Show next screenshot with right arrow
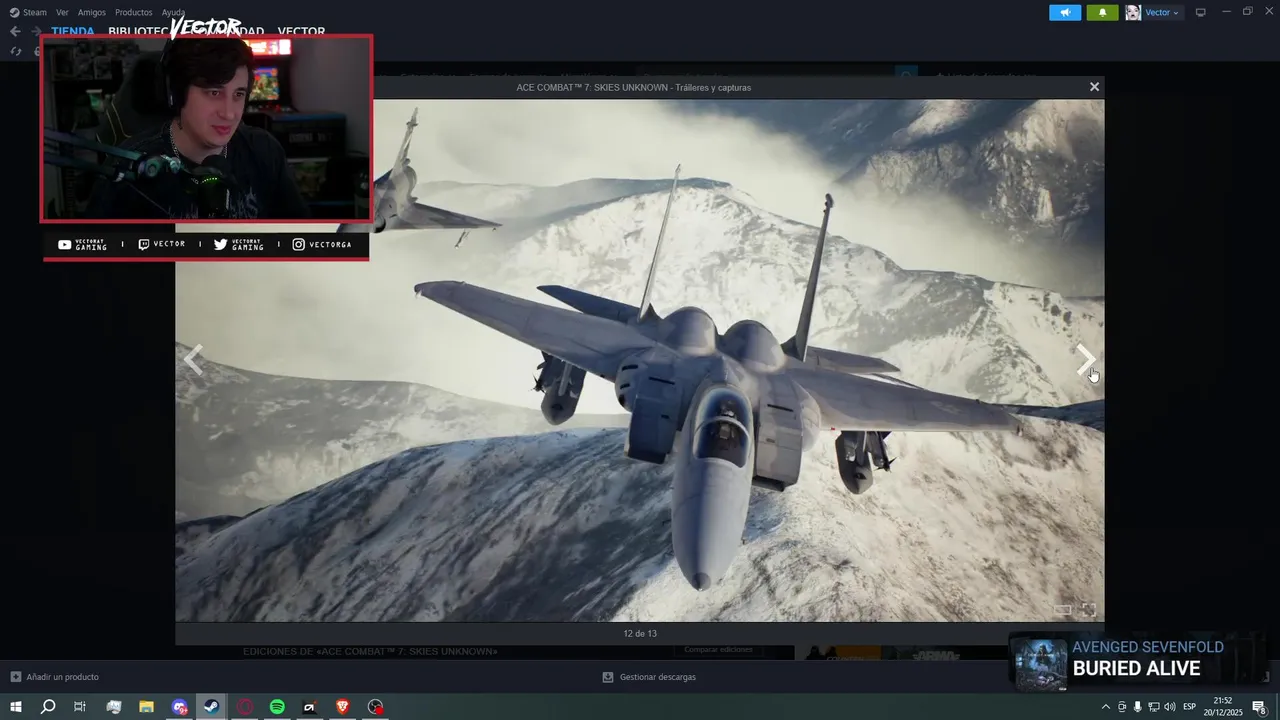The width and height of the screenshot is (1280, 720). coord(1086,360)
